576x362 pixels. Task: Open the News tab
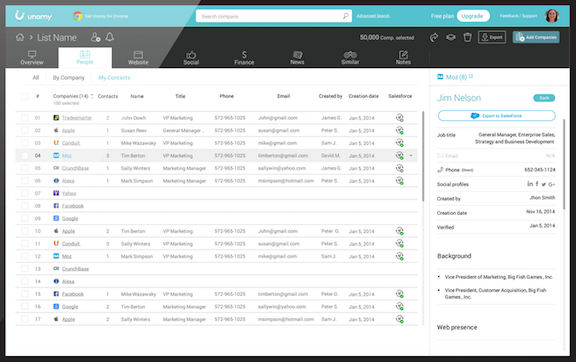297,58
